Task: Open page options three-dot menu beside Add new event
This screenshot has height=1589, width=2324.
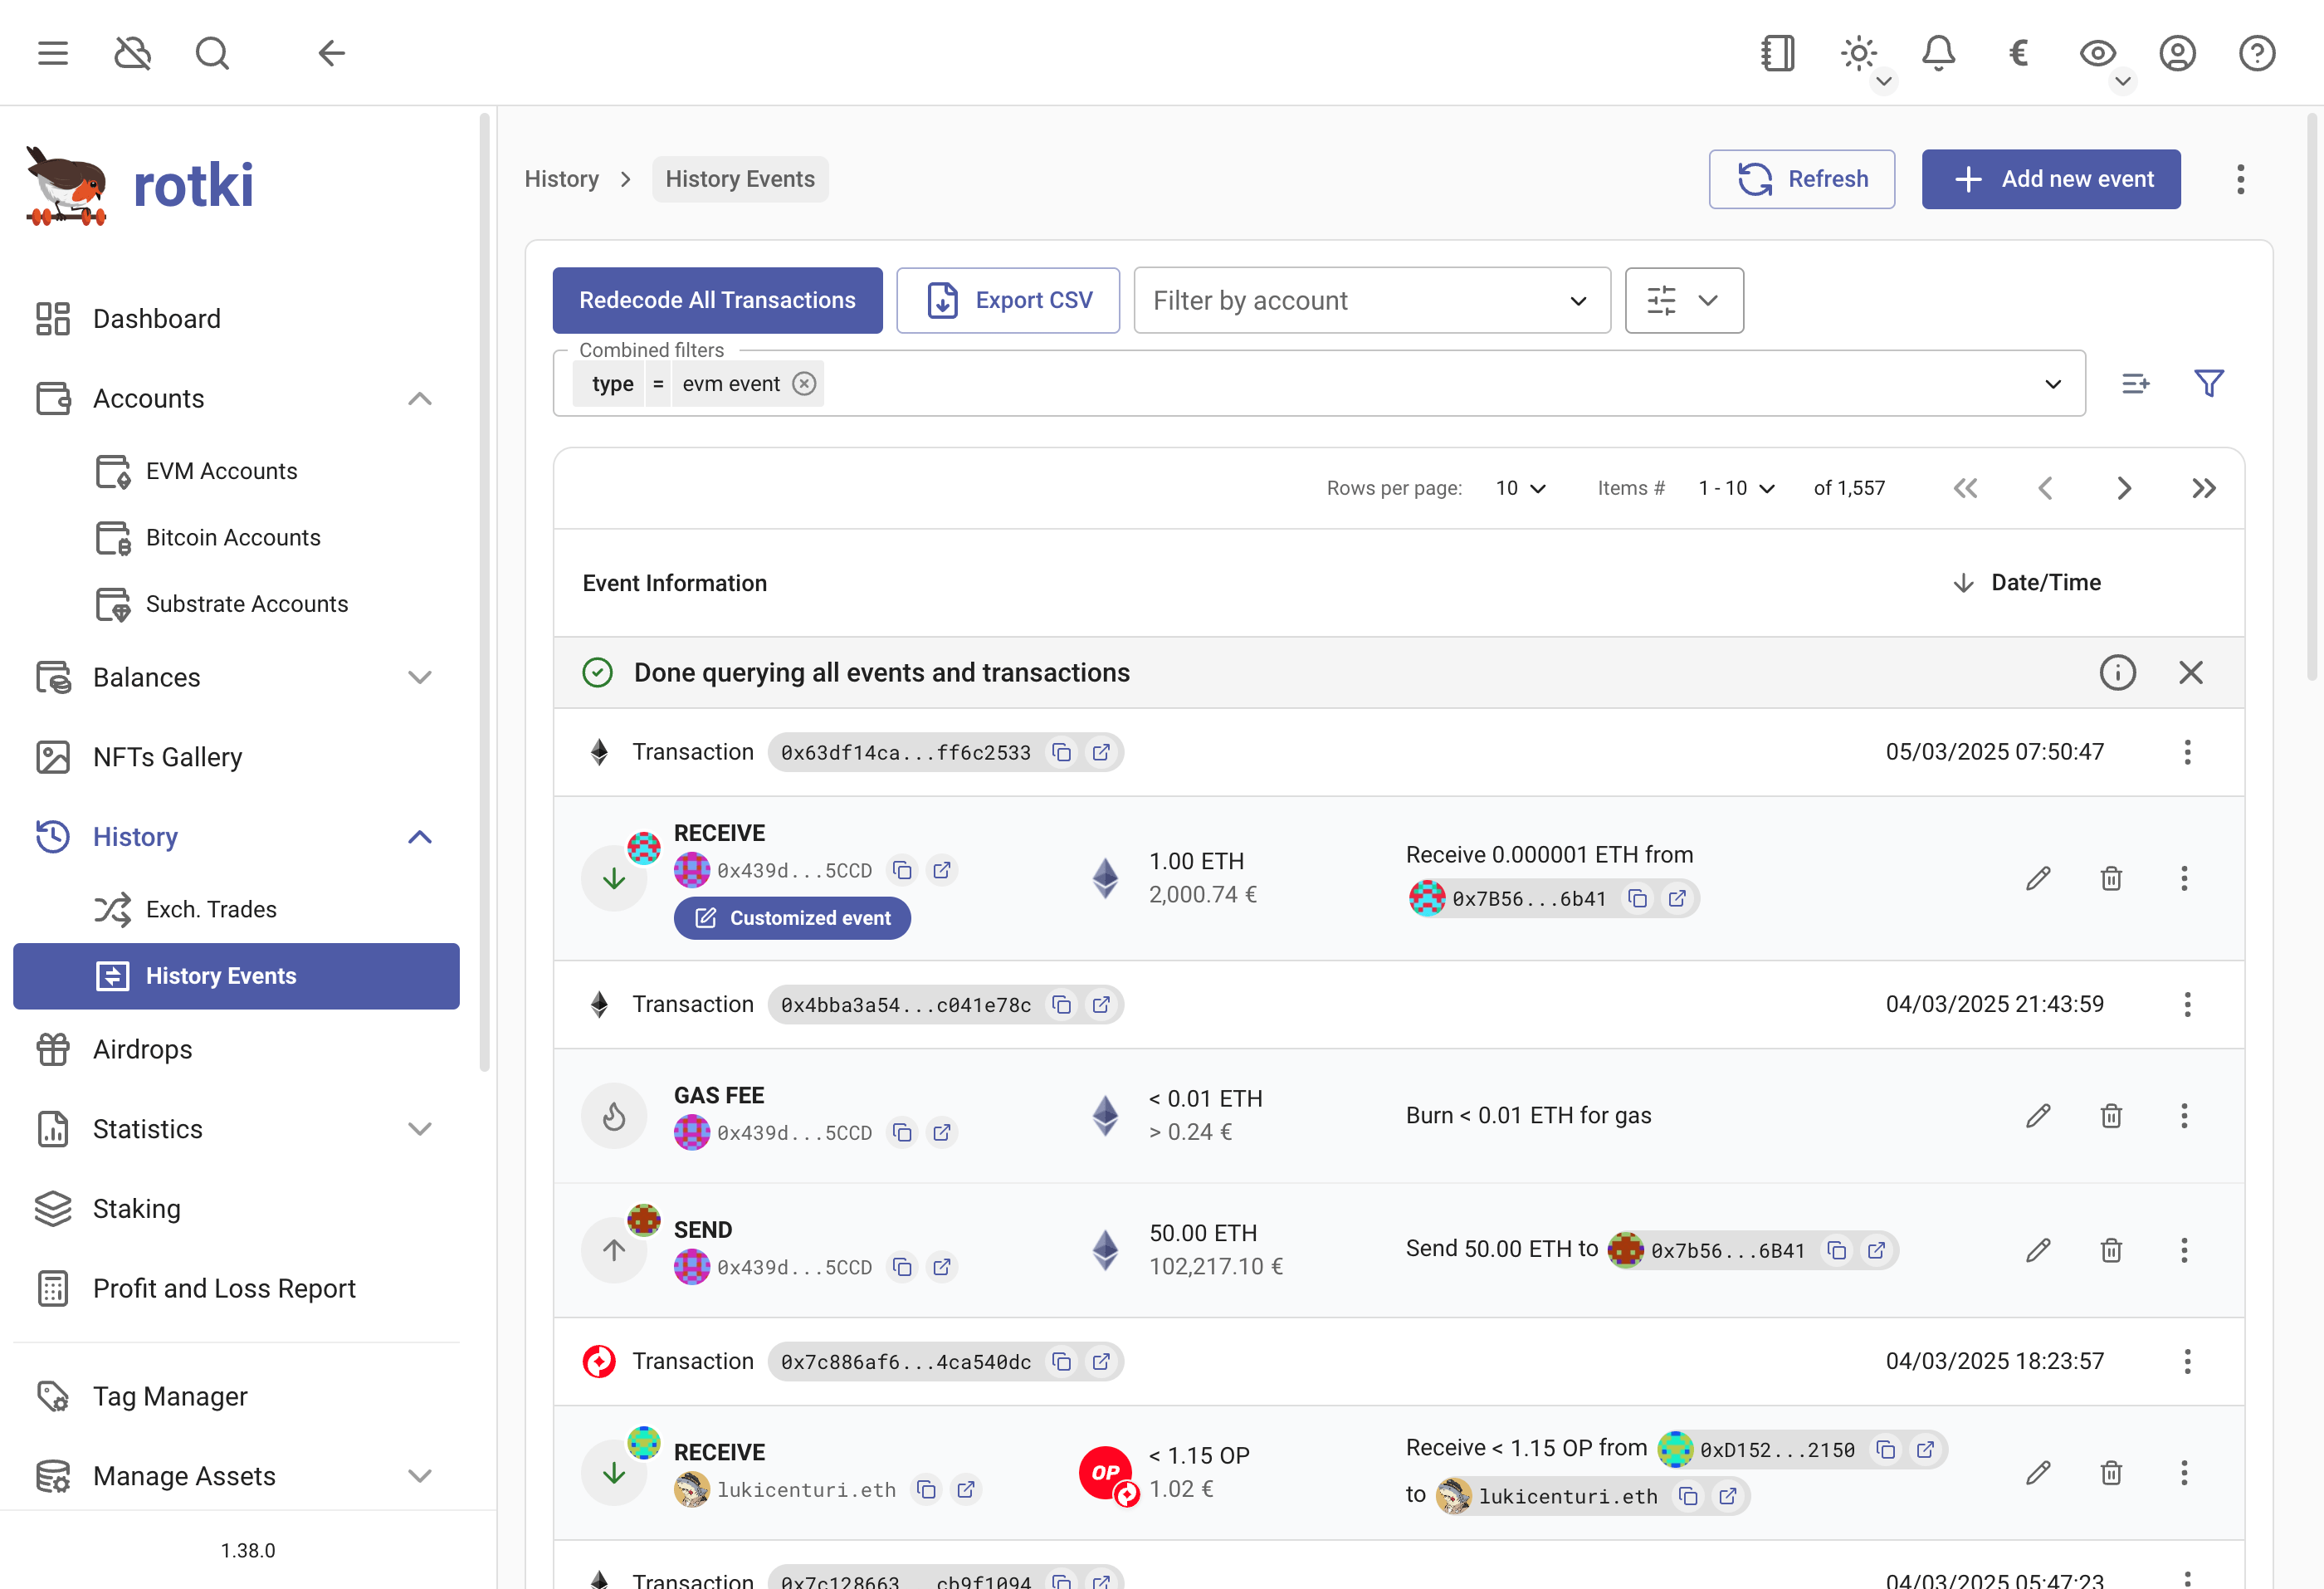Action: (2241, 179)
